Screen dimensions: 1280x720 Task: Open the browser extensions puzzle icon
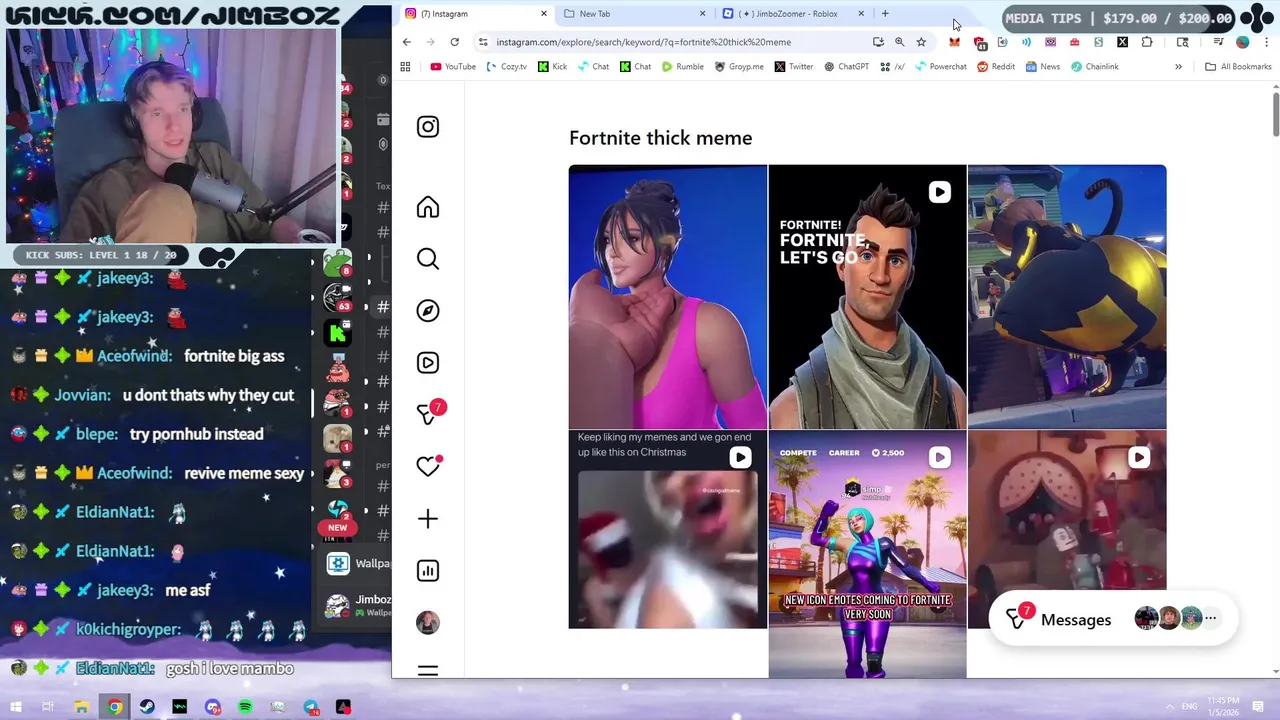(x=1147, y=42)
